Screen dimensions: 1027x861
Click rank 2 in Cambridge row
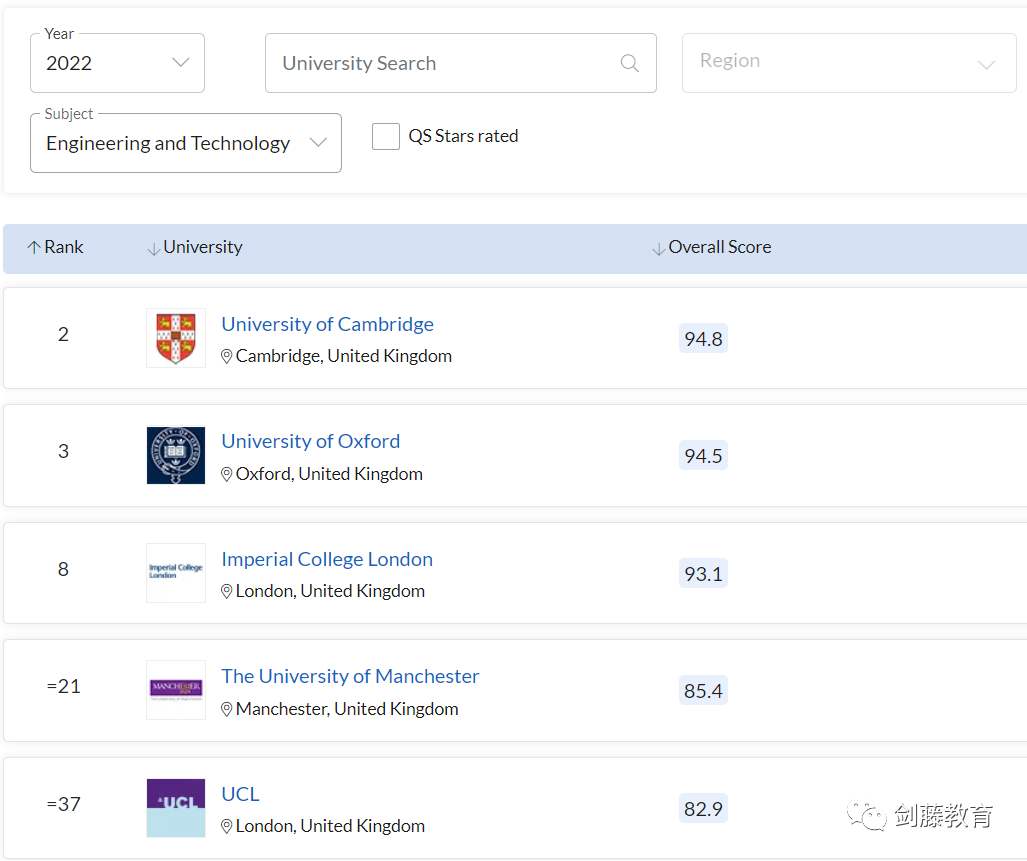[x=63, y=334]
